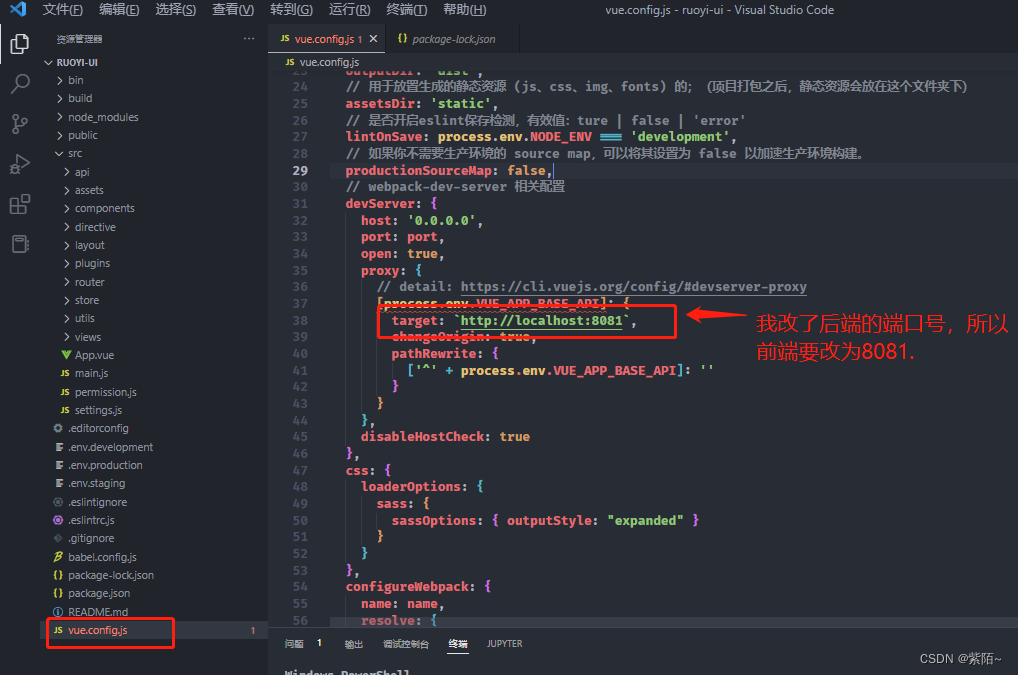Open the 终端(T) menu
Viewport: 1018px width, 675px height.
click(406, 10)
